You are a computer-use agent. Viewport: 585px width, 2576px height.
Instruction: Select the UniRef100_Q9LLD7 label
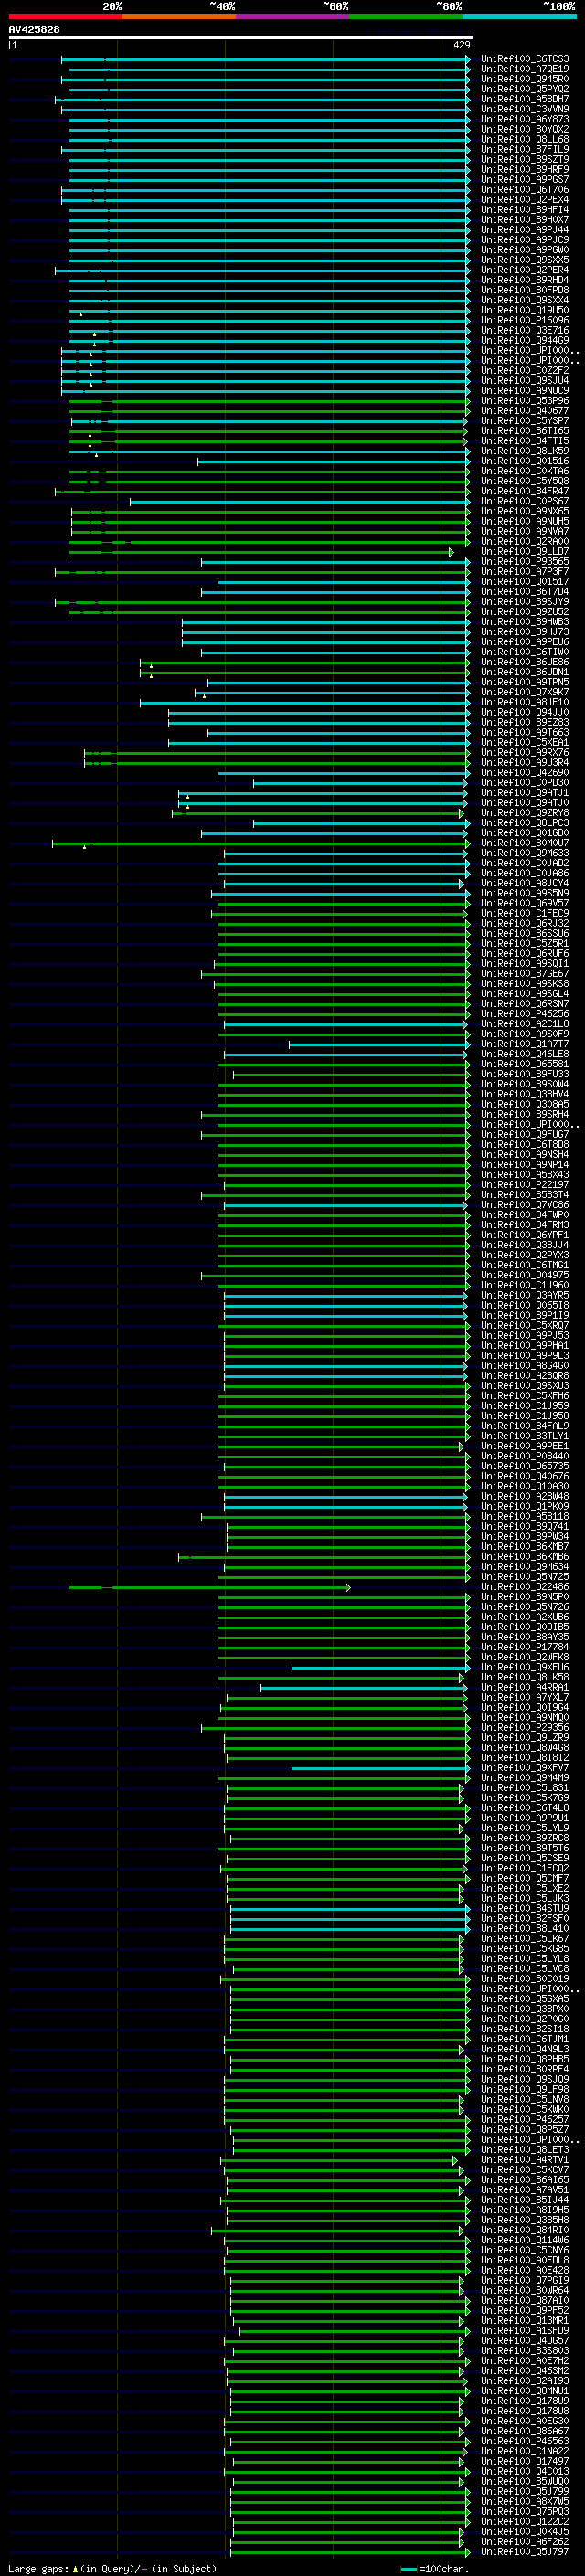524,552
